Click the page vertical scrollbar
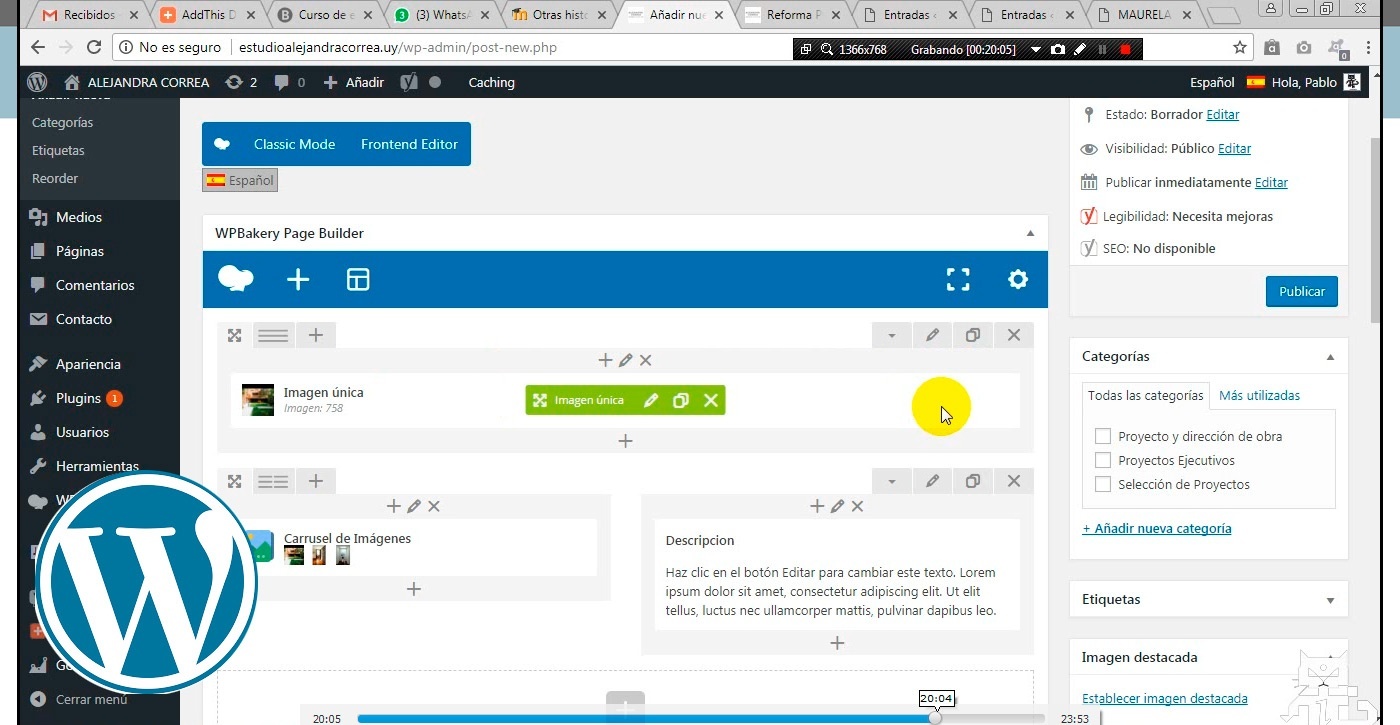Screen dimensions: 1400x725 click(x=1377, y=228)
